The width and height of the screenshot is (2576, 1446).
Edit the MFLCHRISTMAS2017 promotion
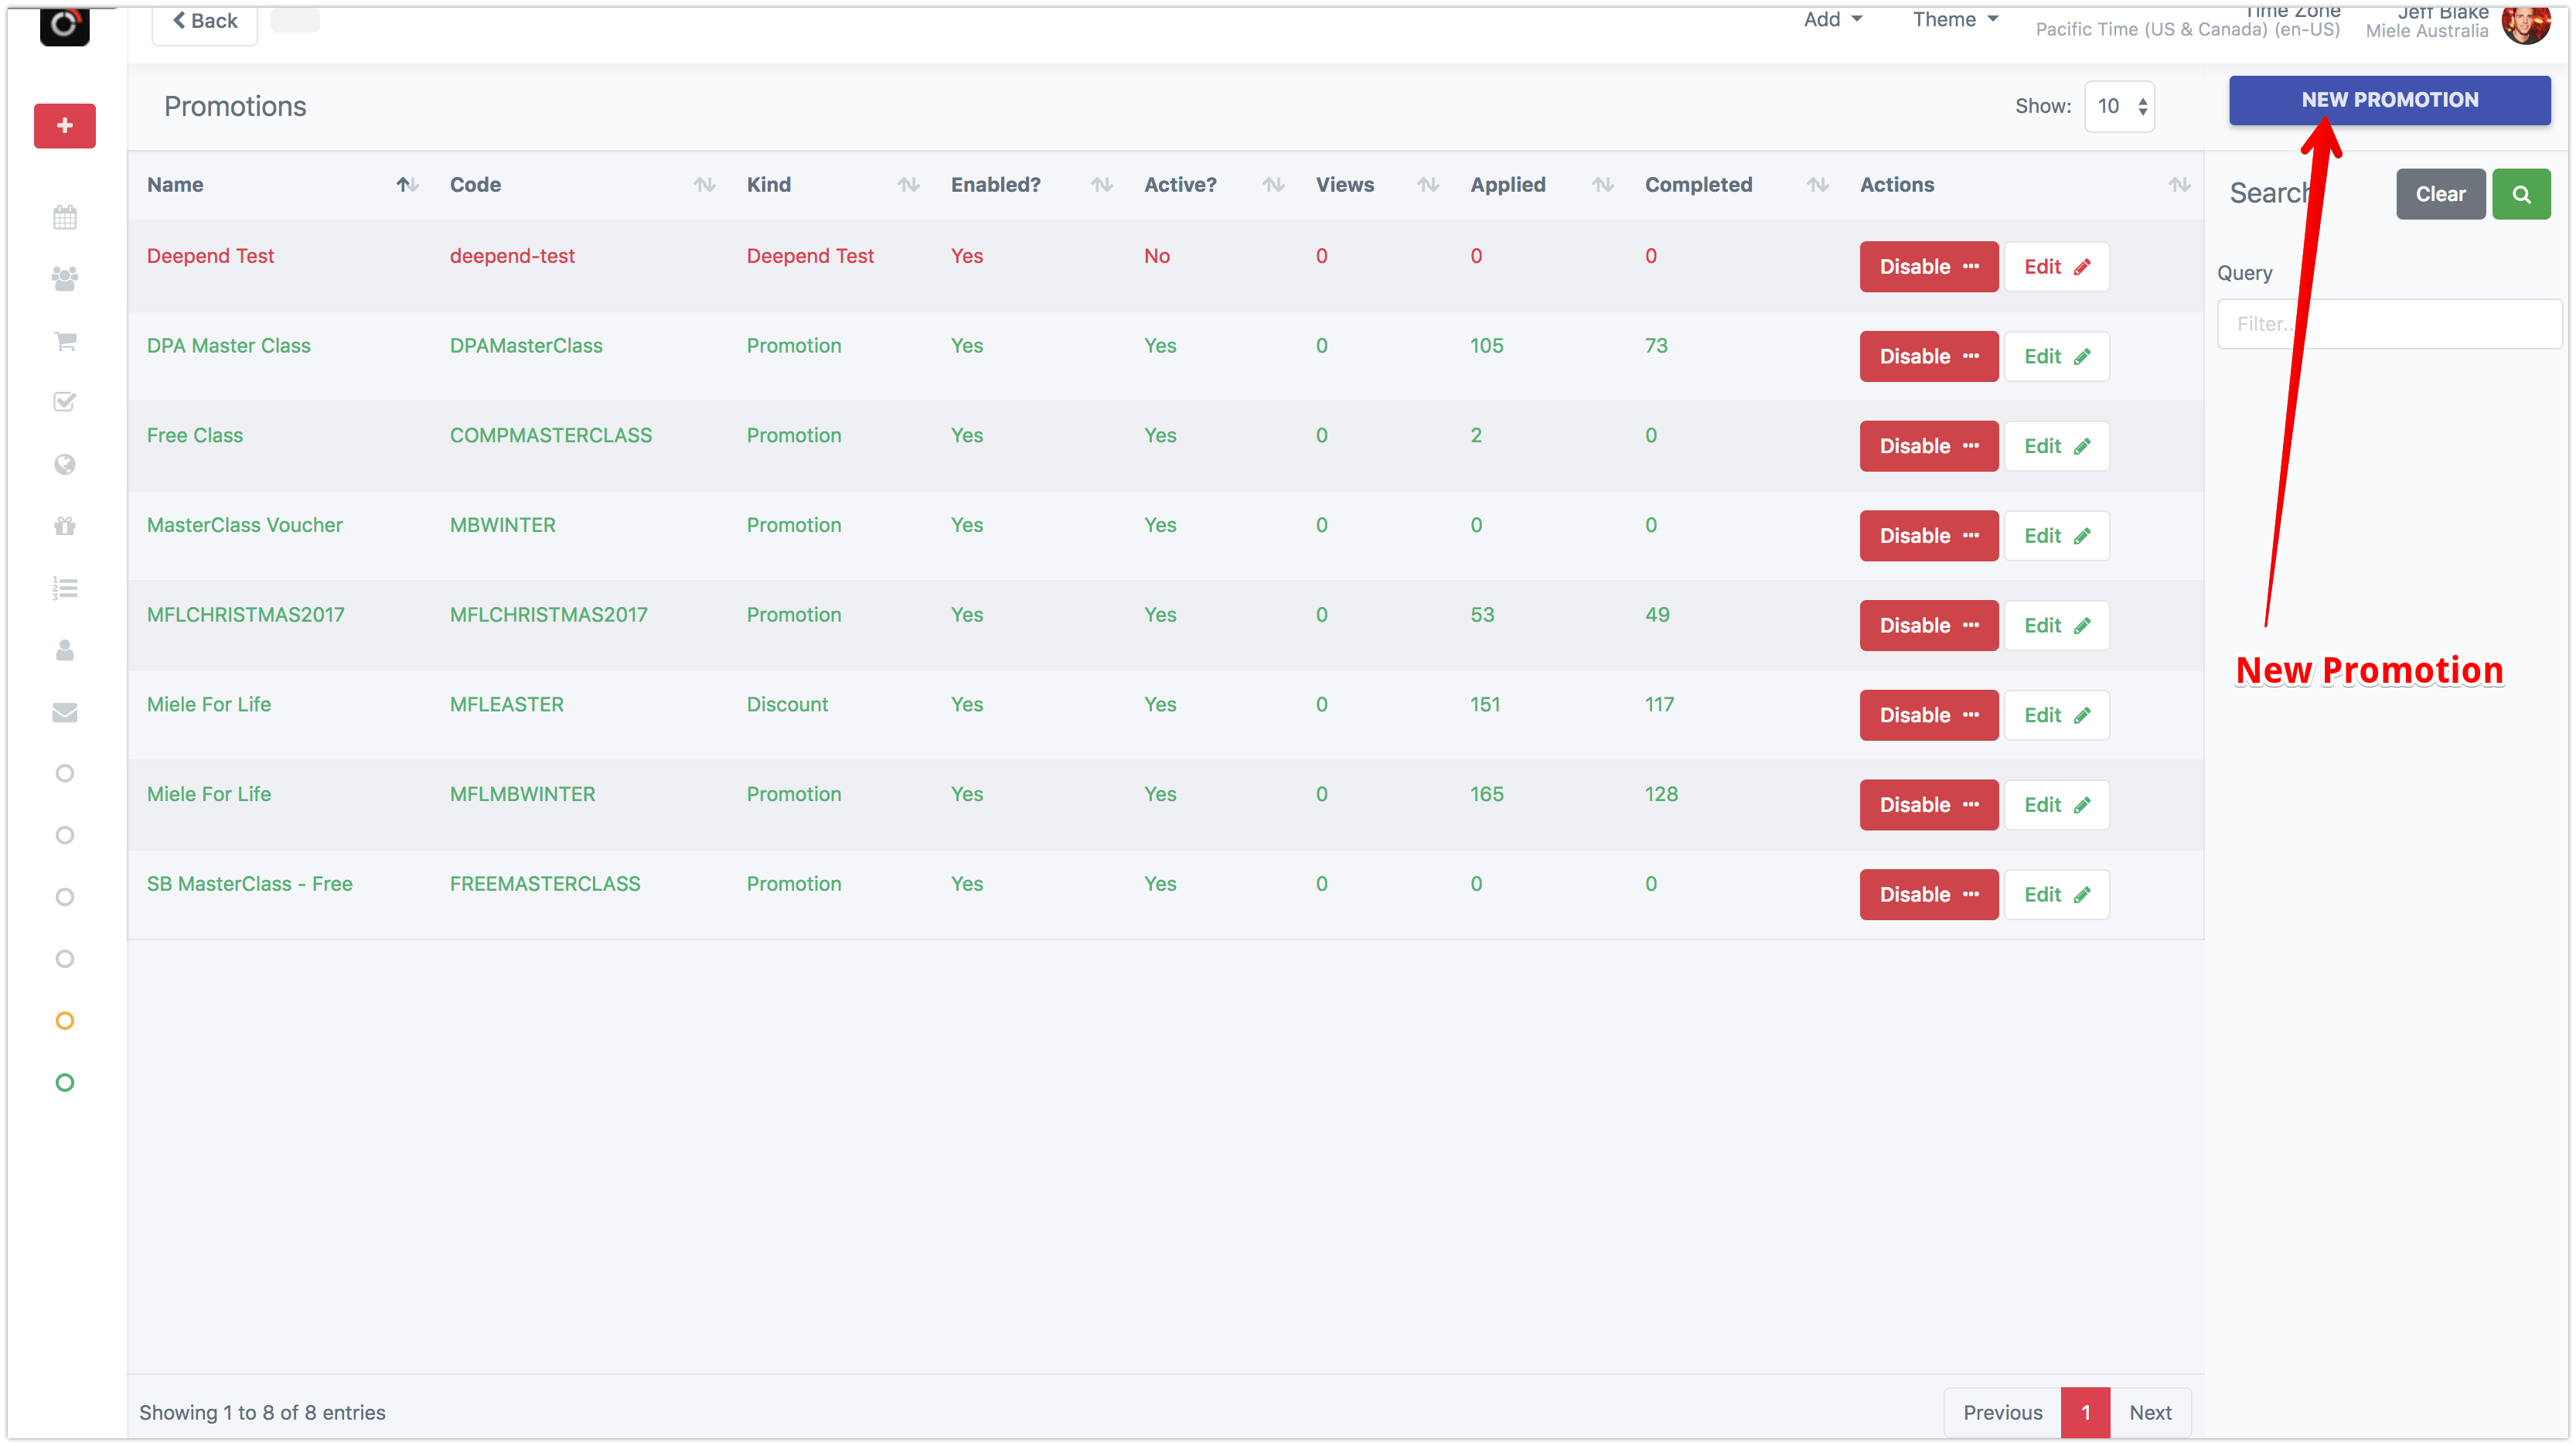(2056, 626)
